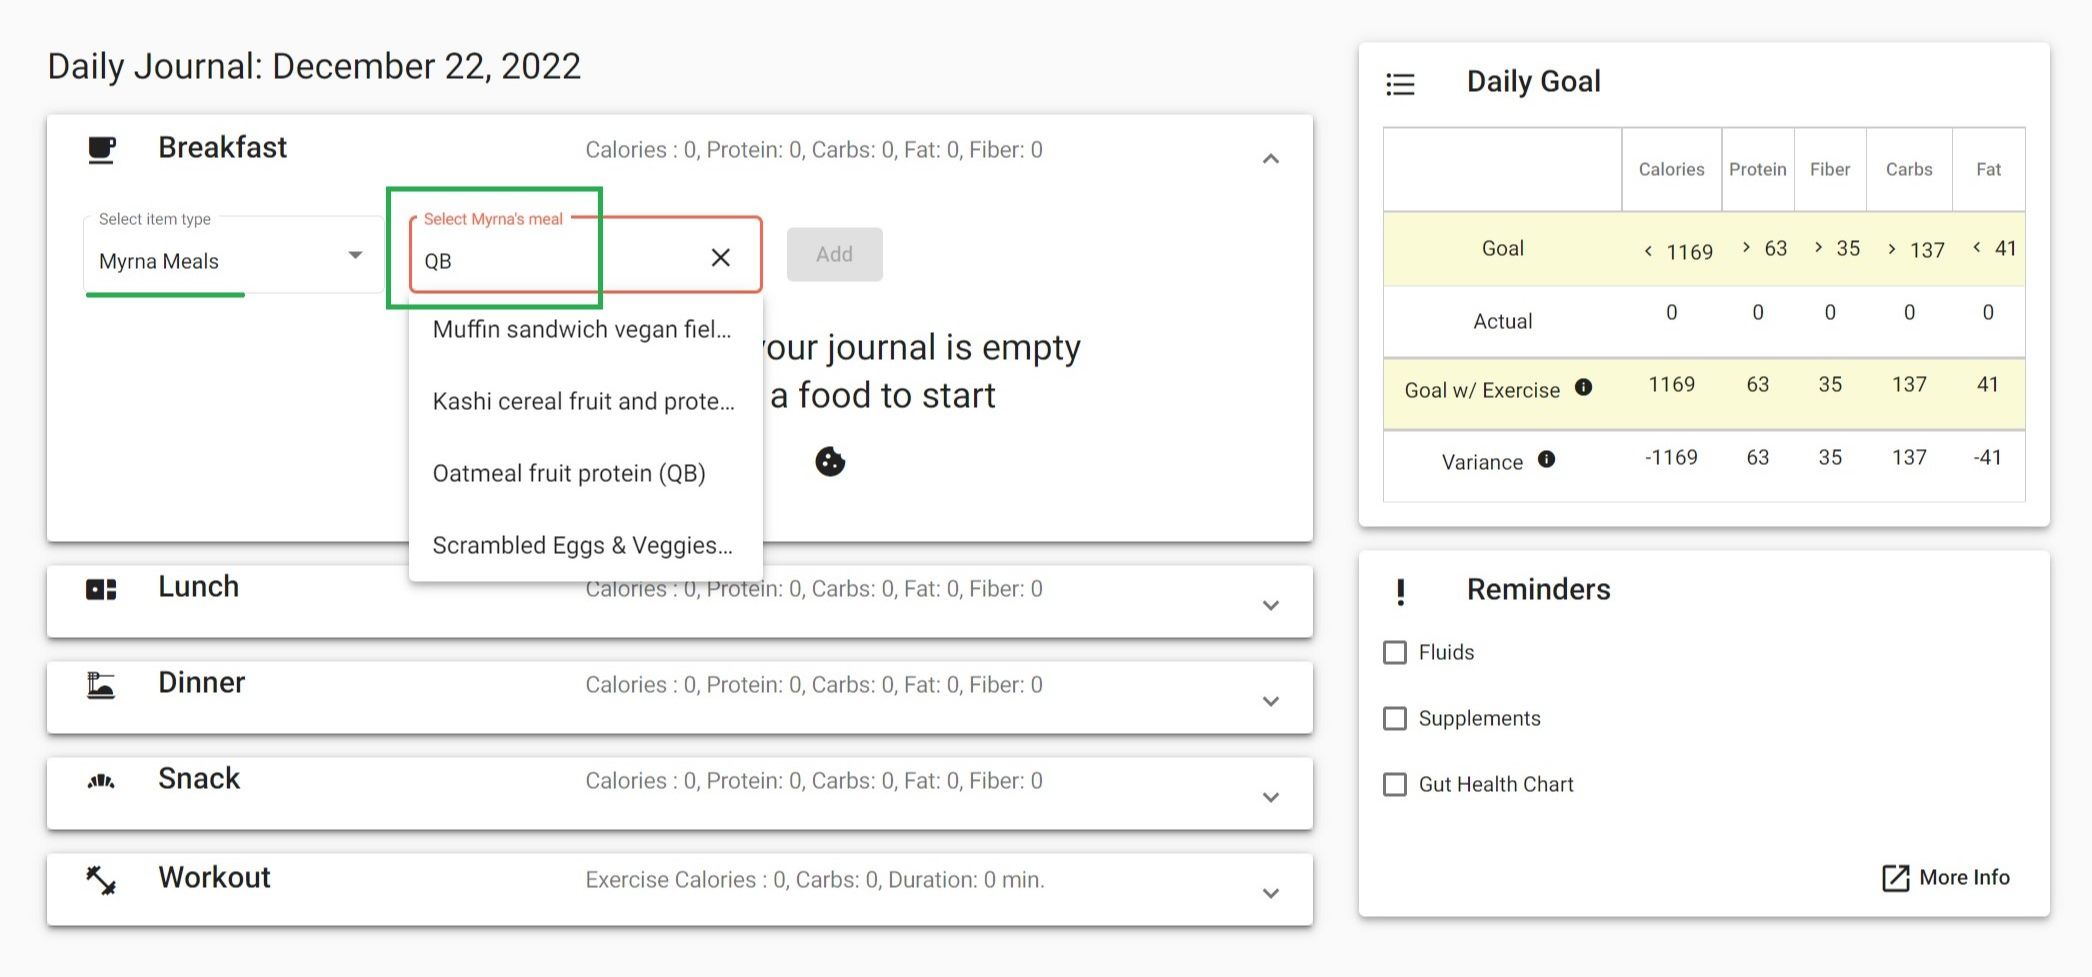Select Oatmeal fruit protein (QB) option

click(569, 473)
